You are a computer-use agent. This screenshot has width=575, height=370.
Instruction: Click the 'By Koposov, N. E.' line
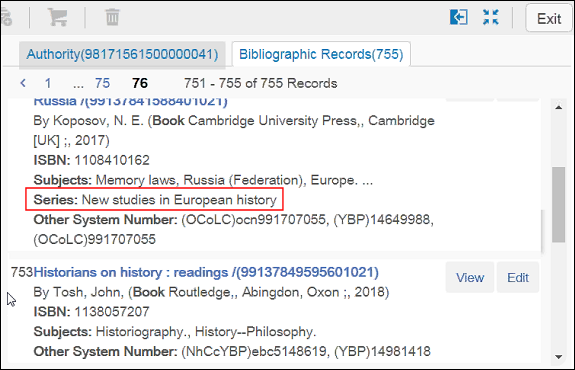(234, 131)
